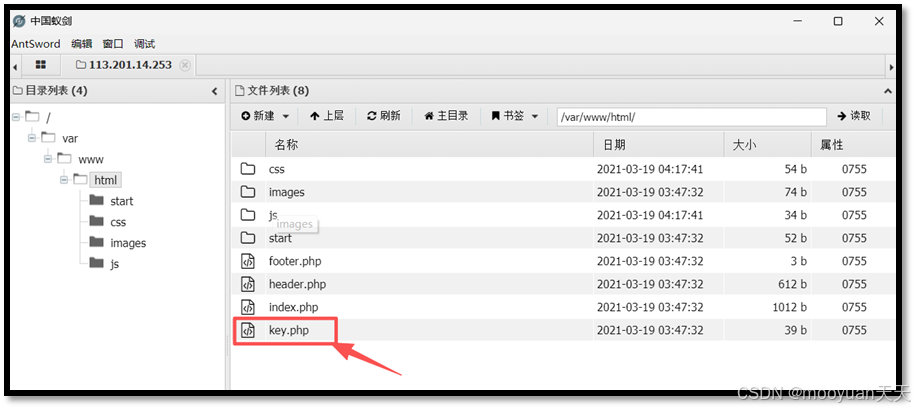Collapse the root / tree node

(16, 117)
